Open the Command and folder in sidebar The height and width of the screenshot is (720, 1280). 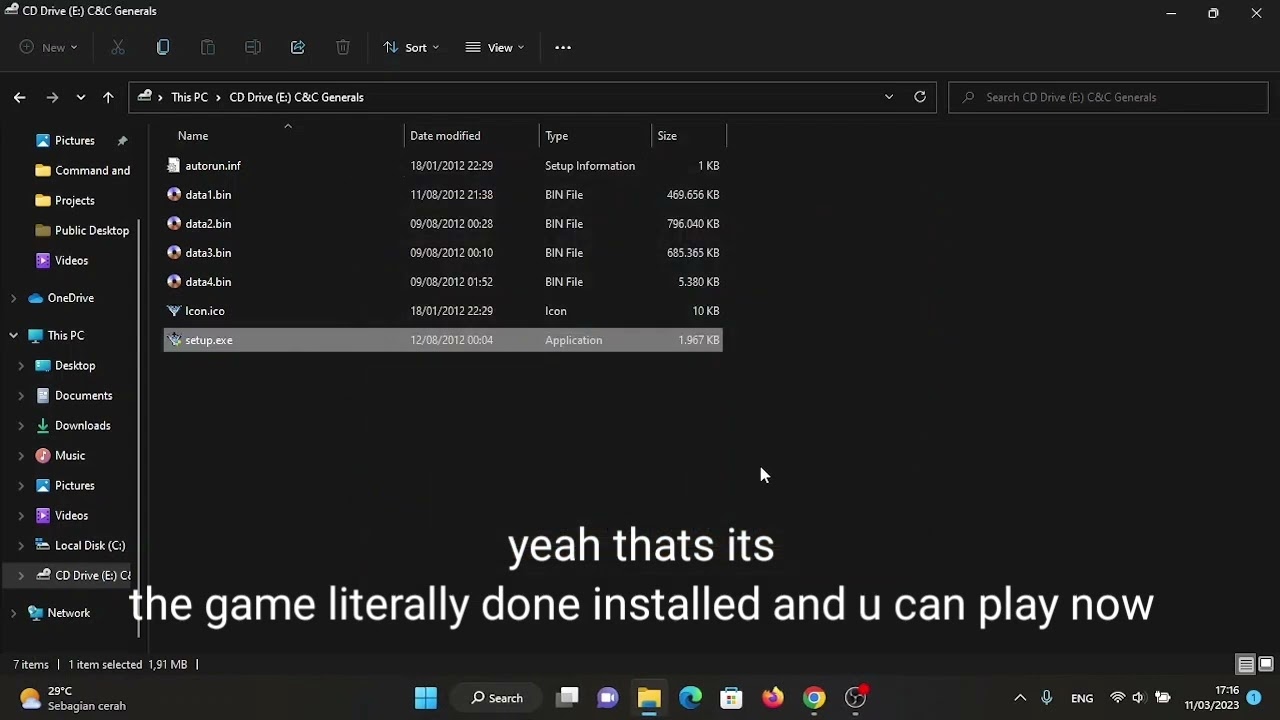[x=82, y=171]
